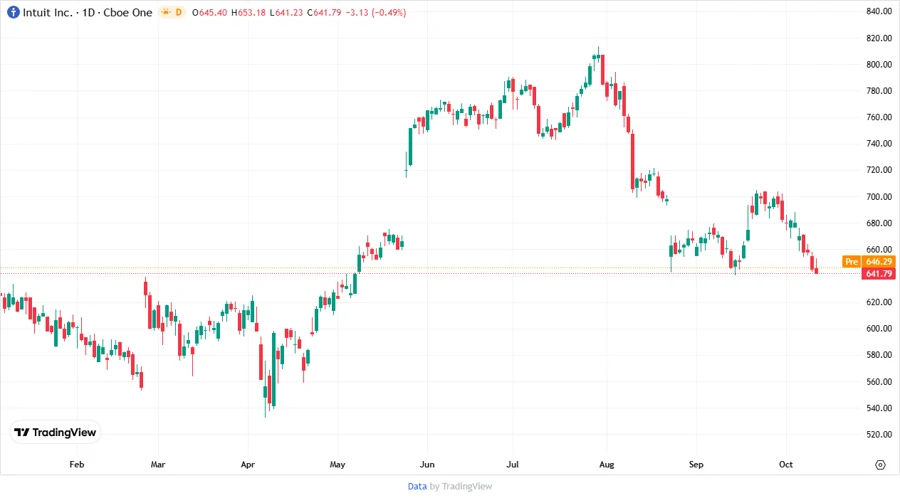Click the May time axis label
Screen dimensions: 900x498
pos(338,464)
